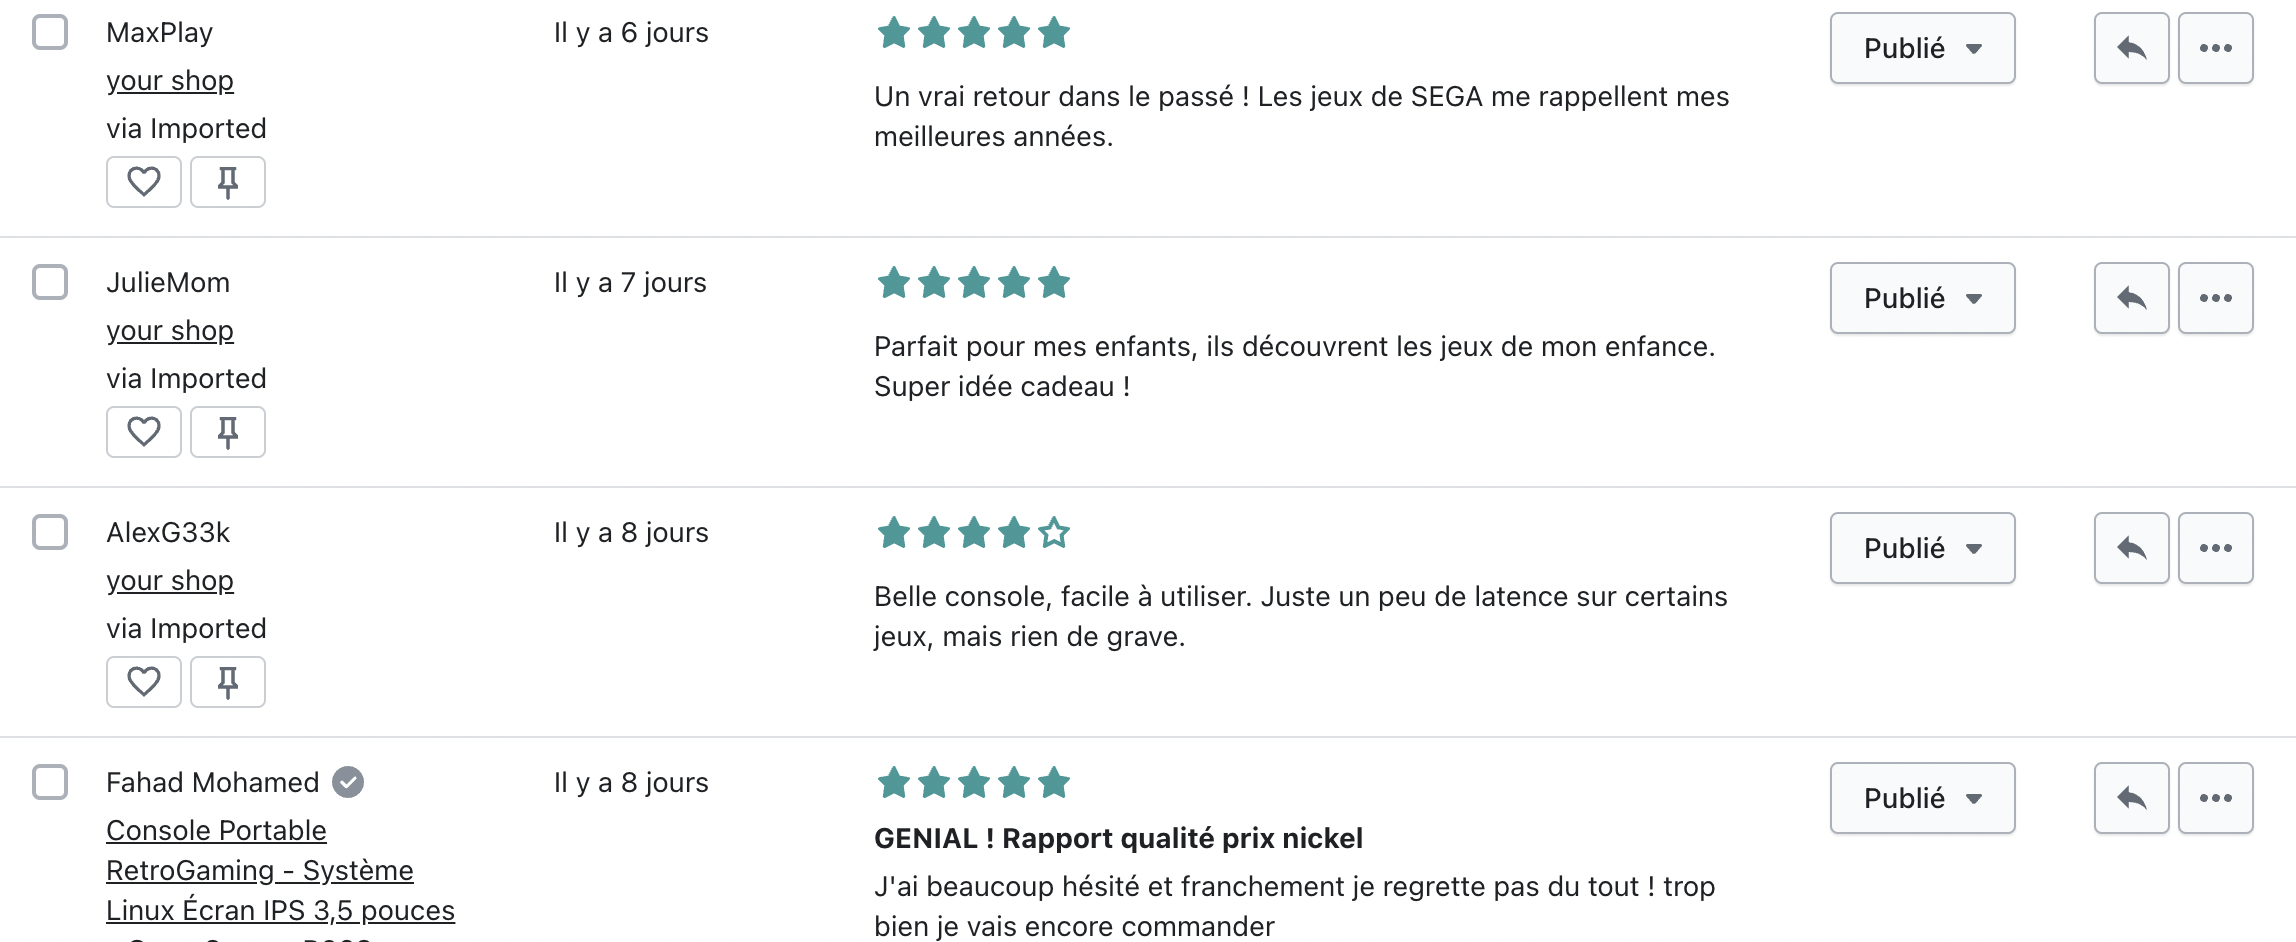Open more options for the JulieMom review

[x=2216, y=298]
